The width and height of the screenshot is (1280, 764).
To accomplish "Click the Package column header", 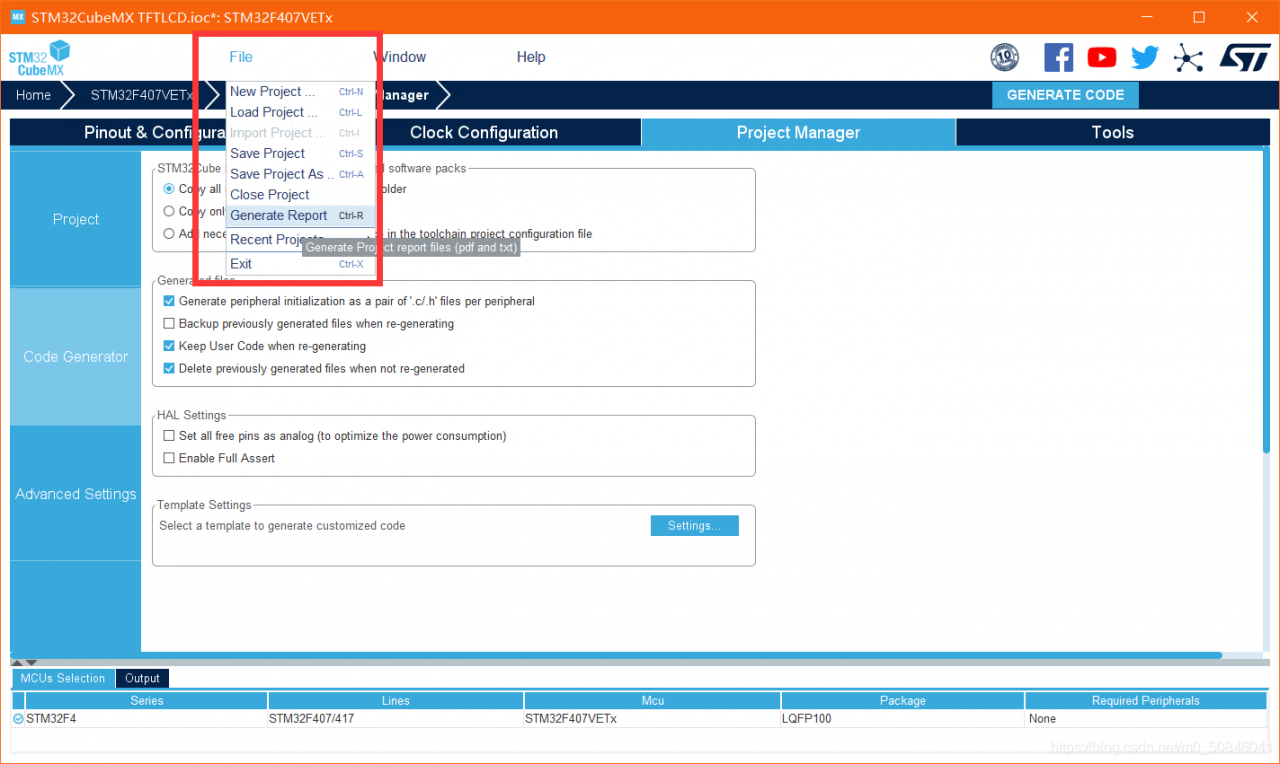I will [903, 701].
